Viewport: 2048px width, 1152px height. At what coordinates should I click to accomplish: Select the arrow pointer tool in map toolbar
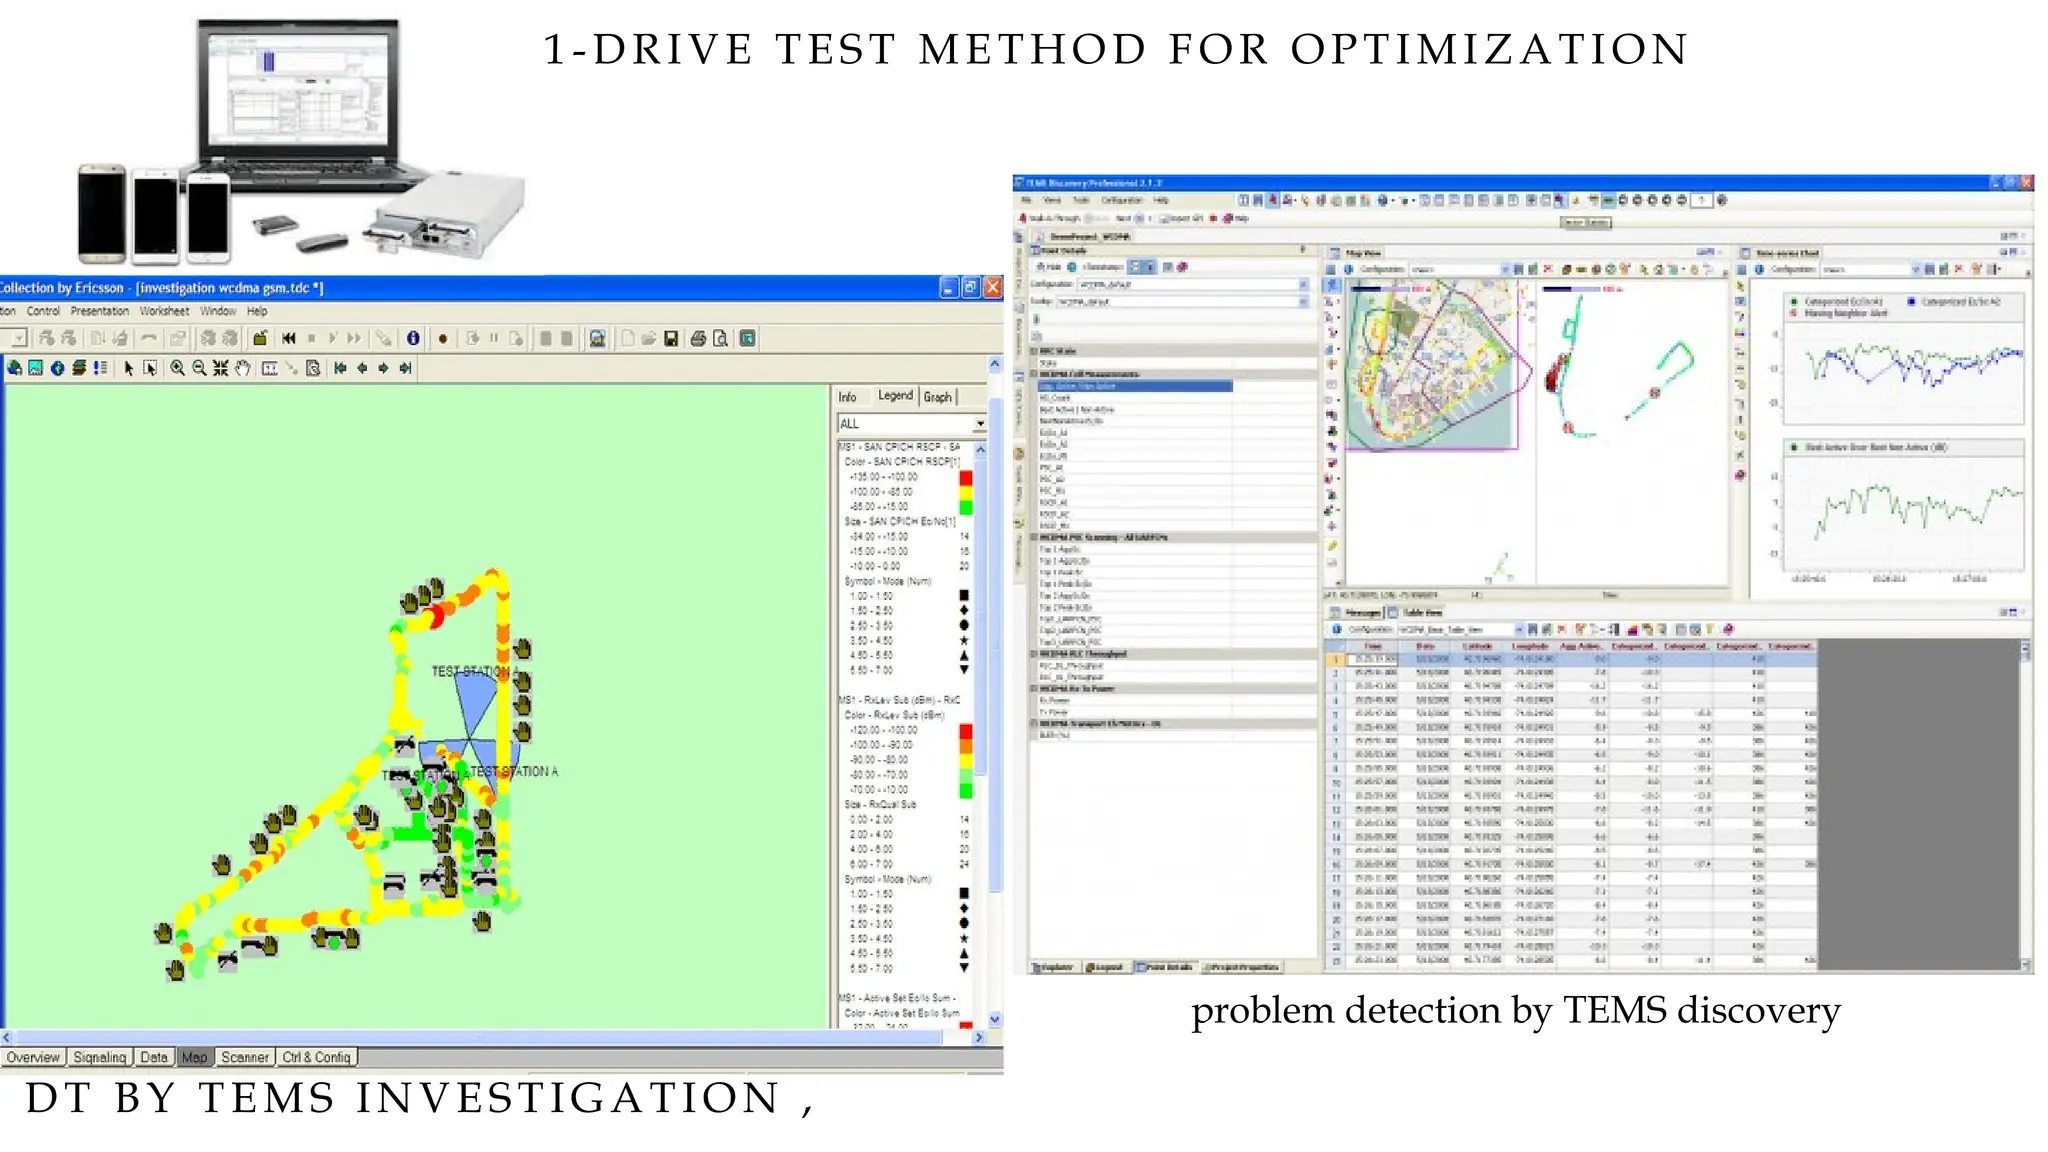[128, 369]
